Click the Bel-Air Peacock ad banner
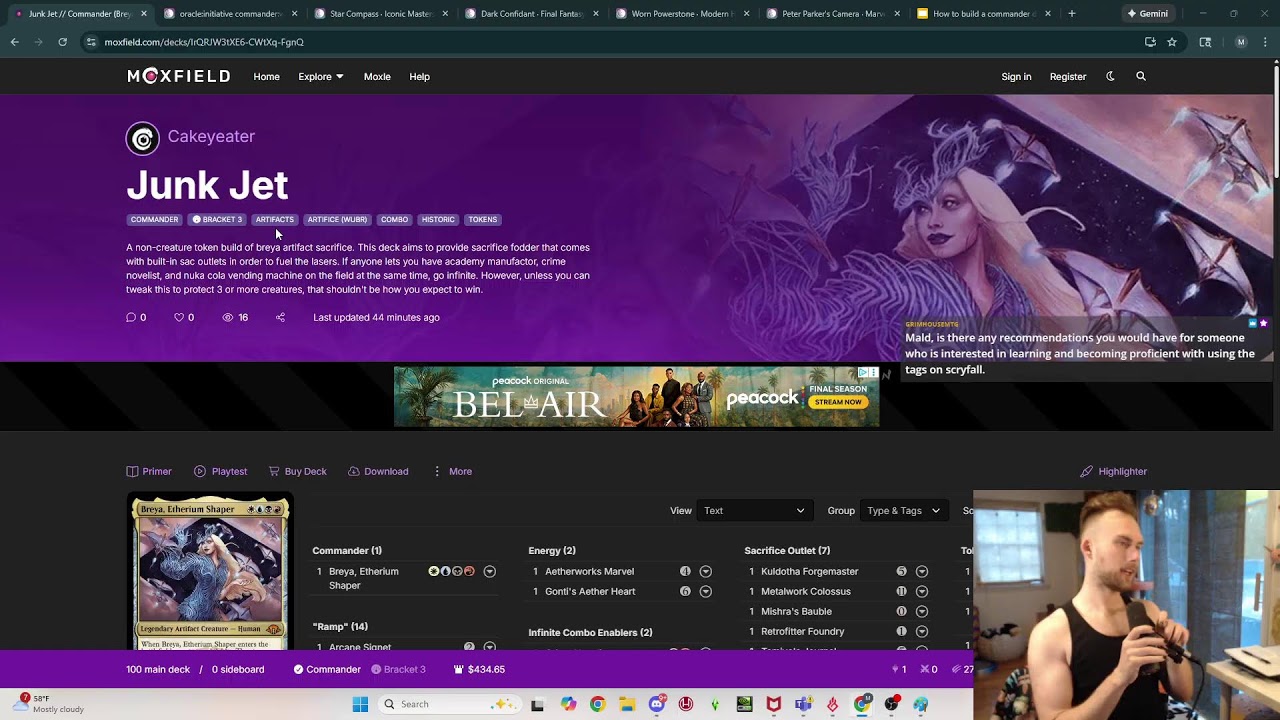Screen dimensions: 1280x720 pos(636,396)
